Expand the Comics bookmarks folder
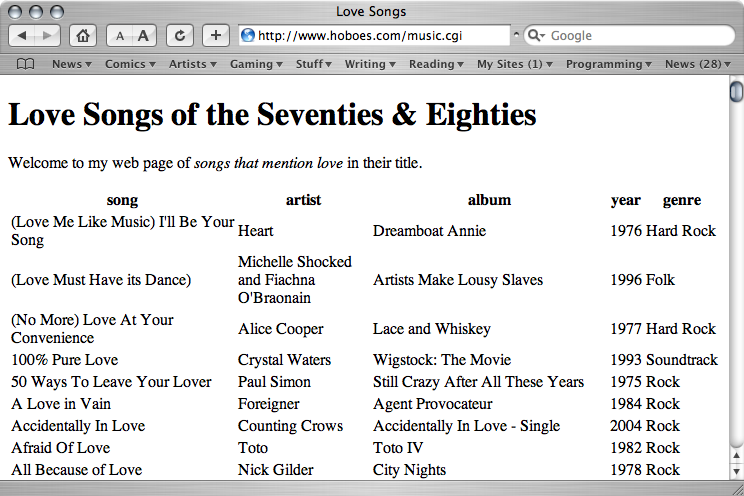 click(x=130, y=64)
